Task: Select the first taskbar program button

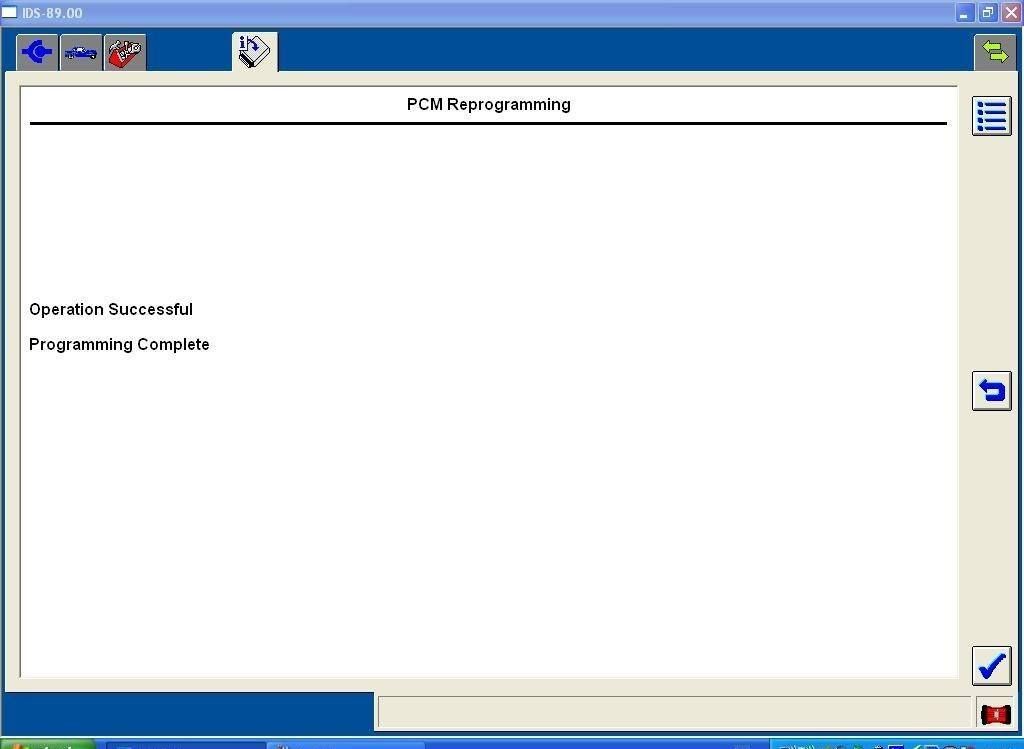Action: tap(185, 745)
